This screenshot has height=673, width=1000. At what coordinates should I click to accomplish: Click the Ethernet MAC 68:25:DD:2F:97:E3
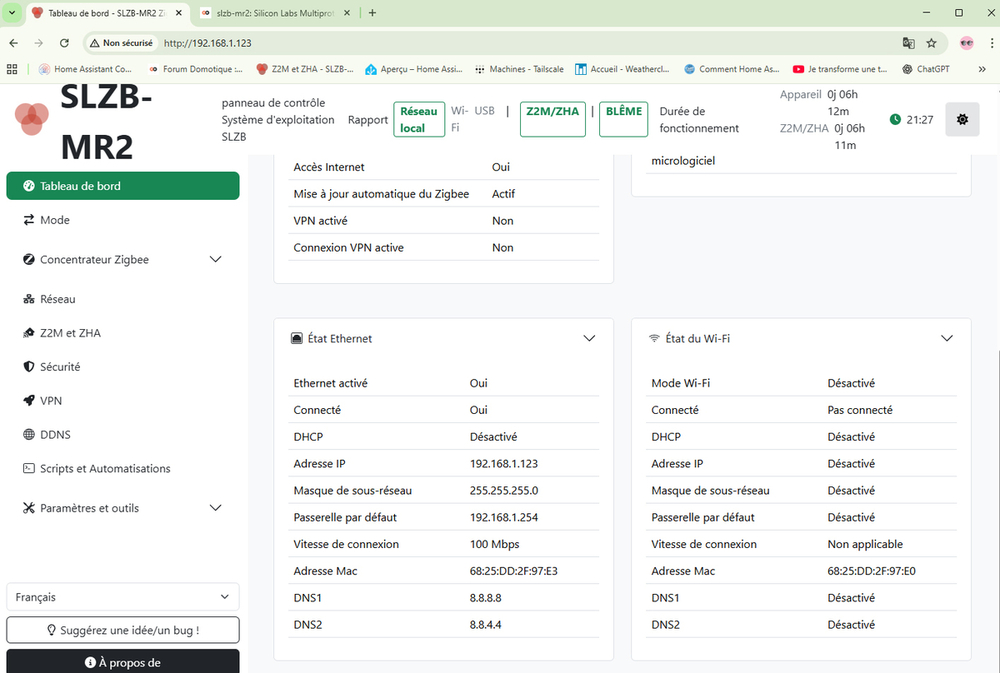[x=513, y=571]
